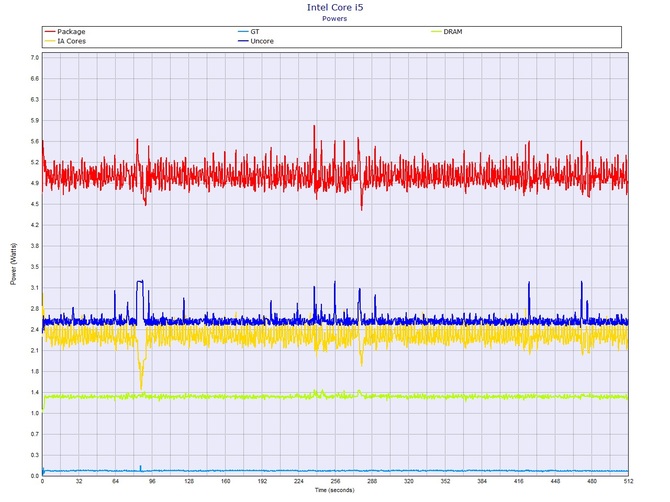
Task: Click the light blue GT legend marker
Action: (243, 32)
